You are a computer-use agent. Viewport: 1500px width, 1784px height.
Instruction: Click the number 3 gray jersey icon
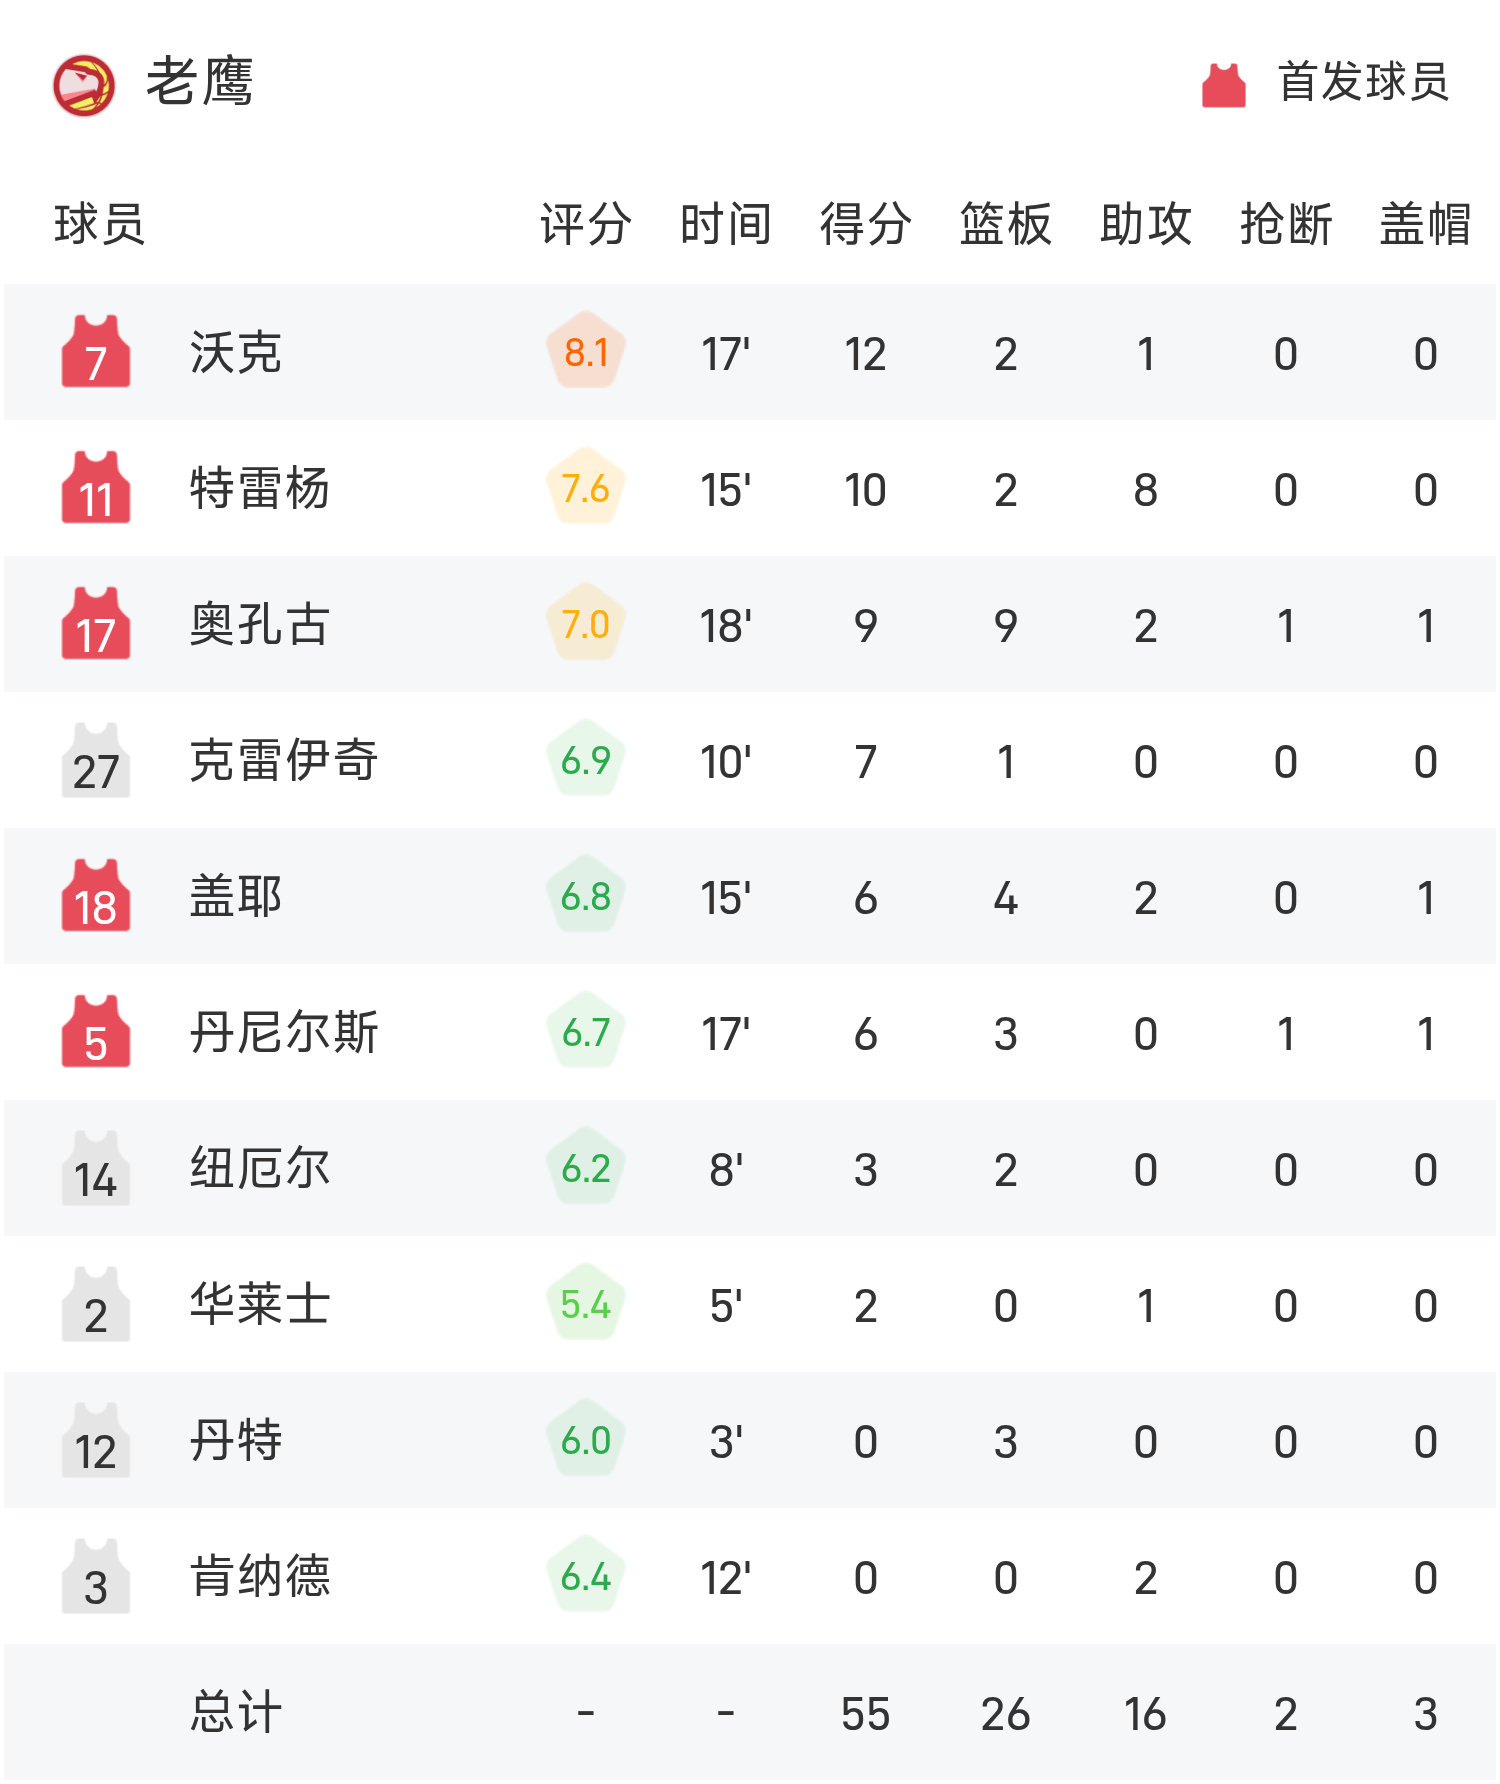(x=96, y=1577)
